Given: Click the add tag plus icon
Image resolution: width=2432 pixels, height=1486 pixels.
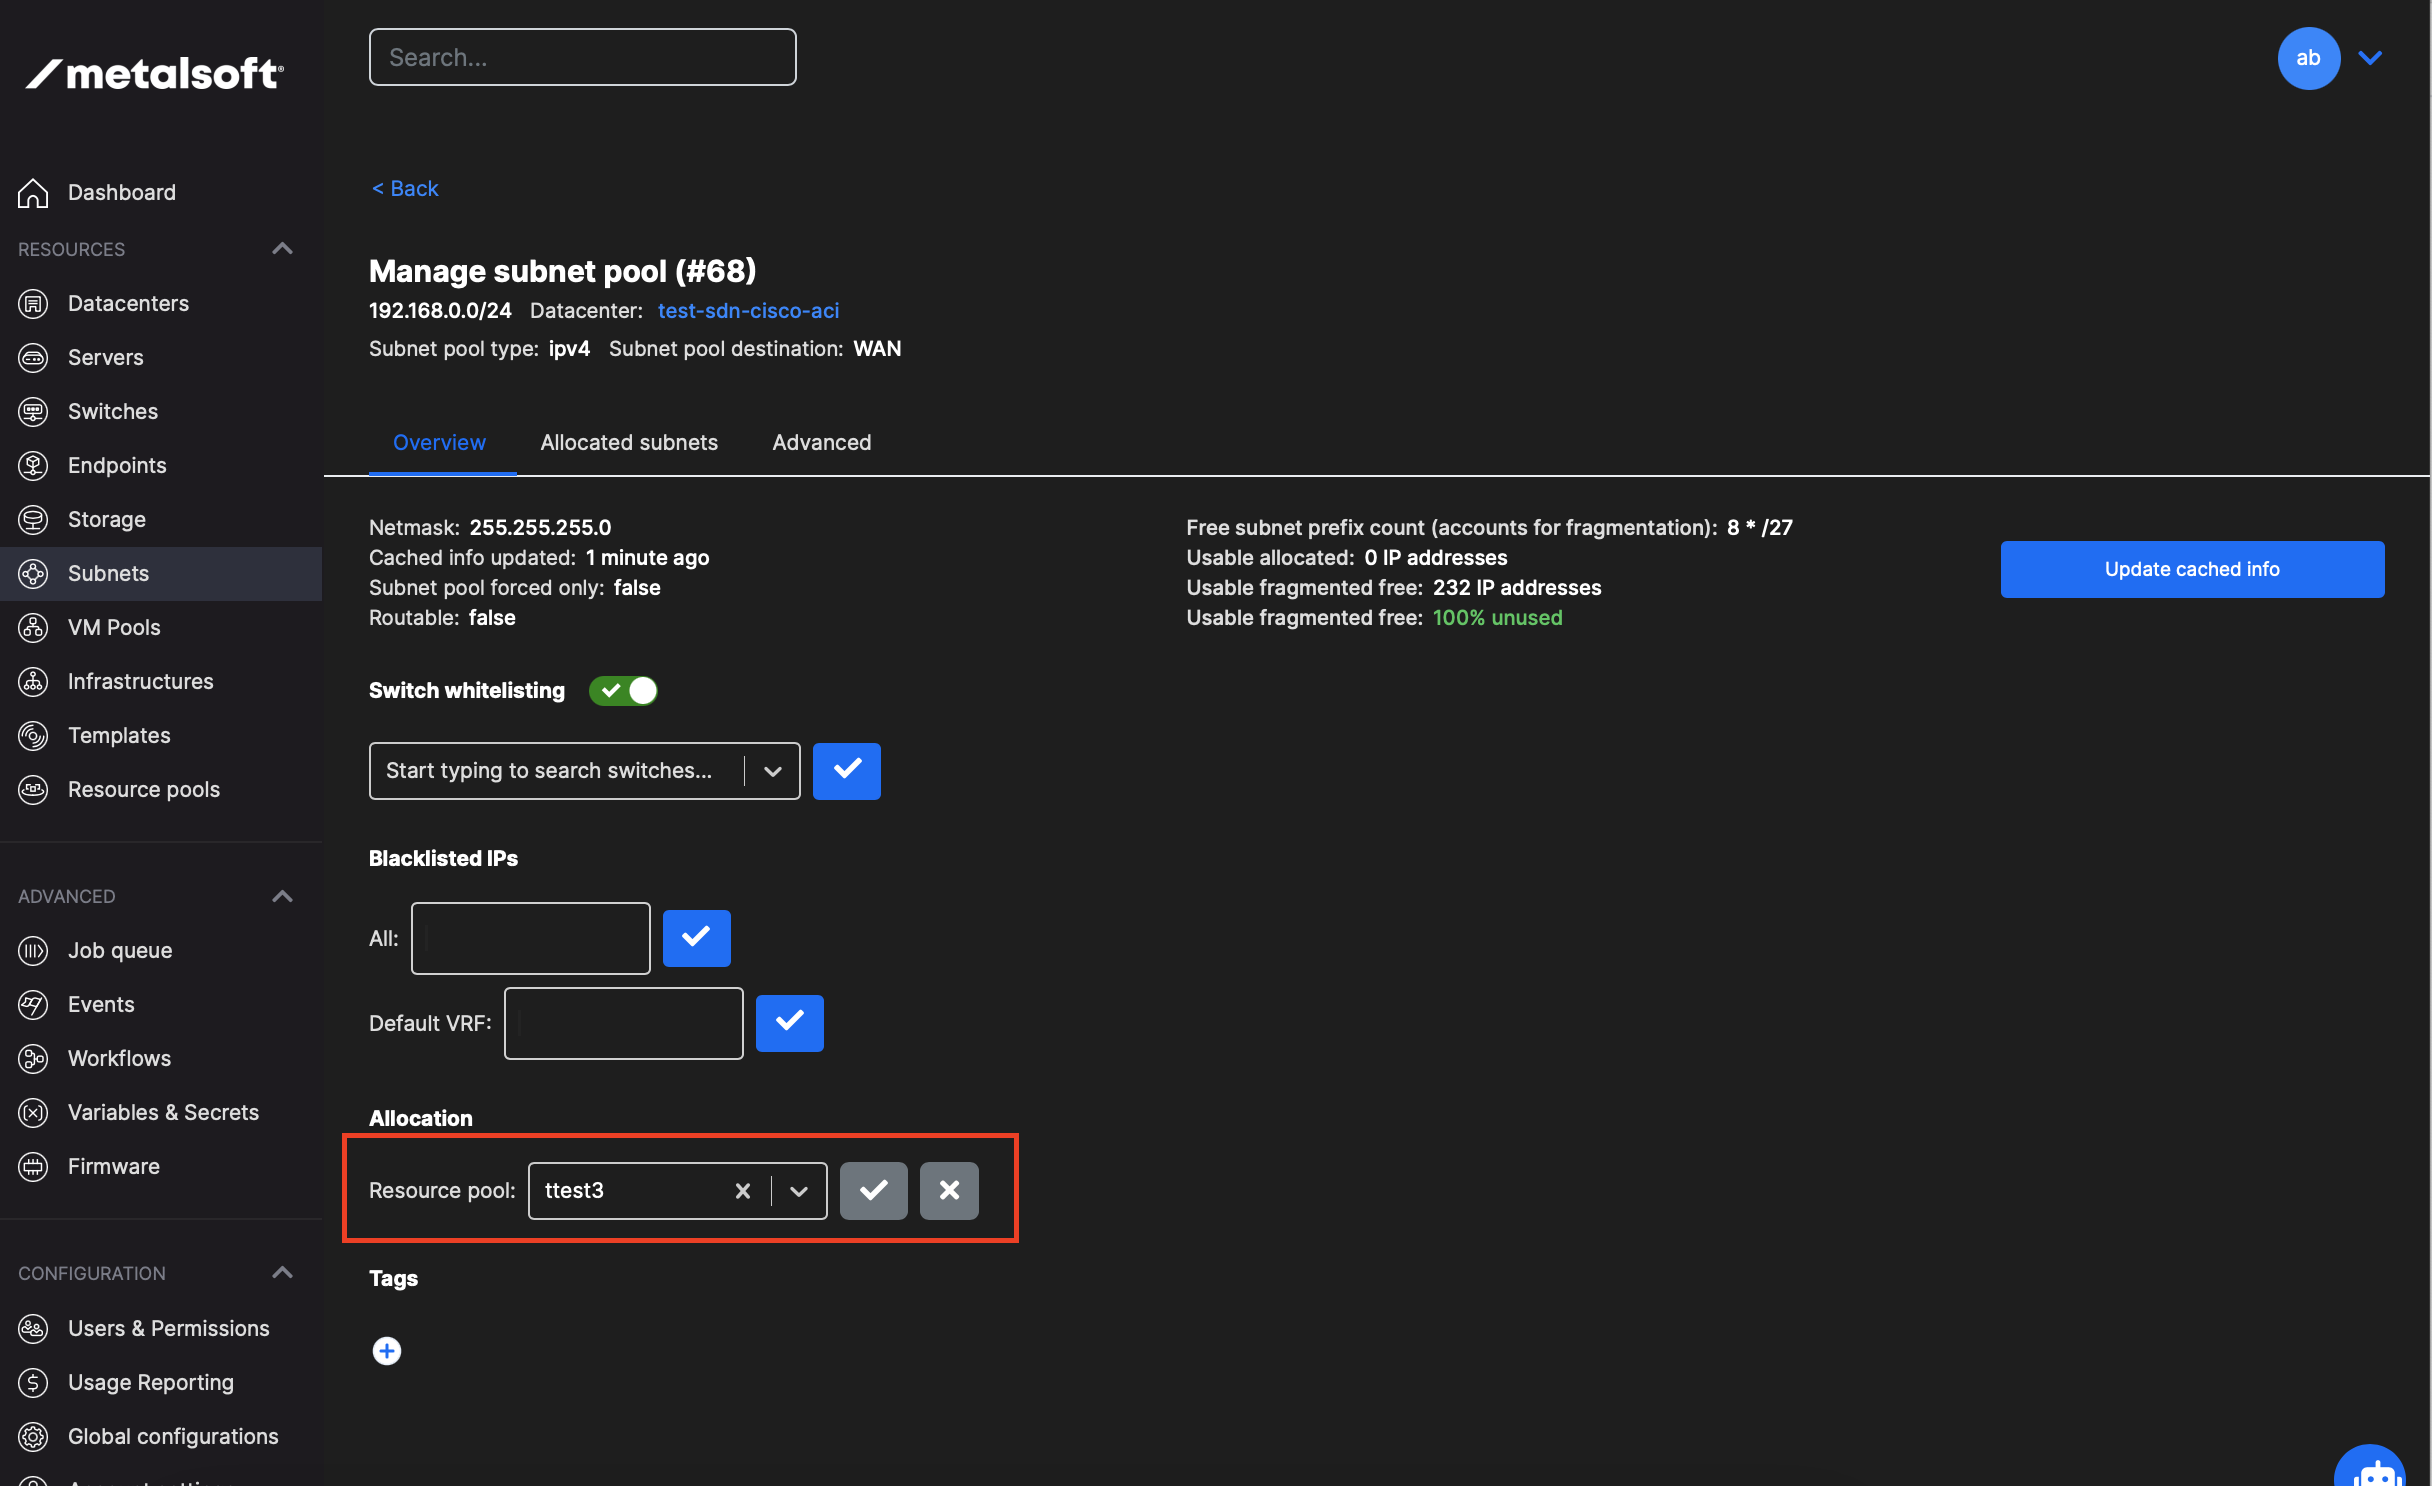Looking at the screenshot, I should click(x=387, y=1351).
